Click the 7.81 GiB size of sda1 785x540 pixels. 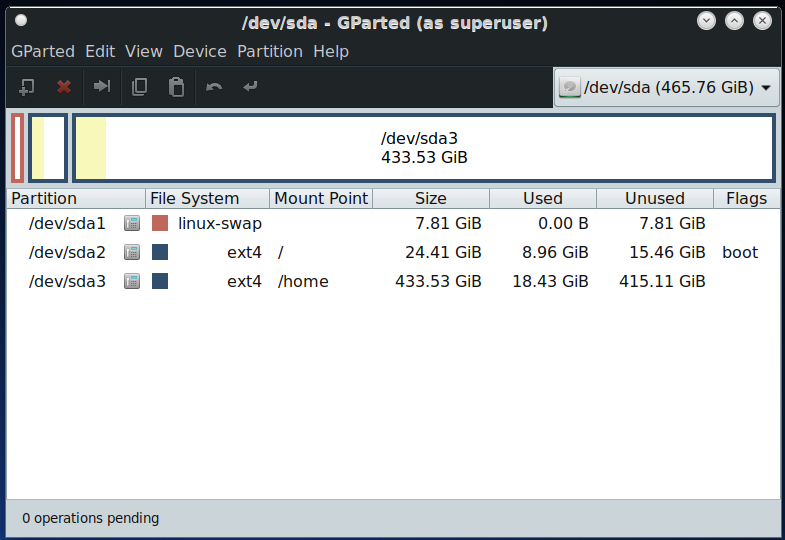point(448,223)
